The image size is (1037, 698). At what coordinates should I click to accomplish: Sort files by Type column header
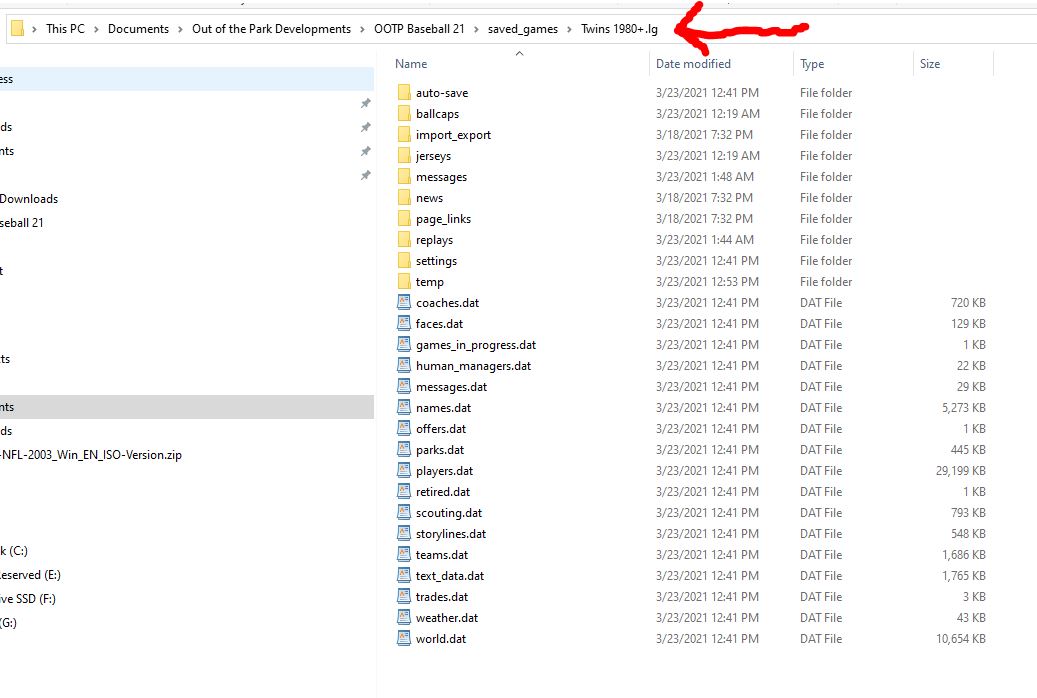811,64
